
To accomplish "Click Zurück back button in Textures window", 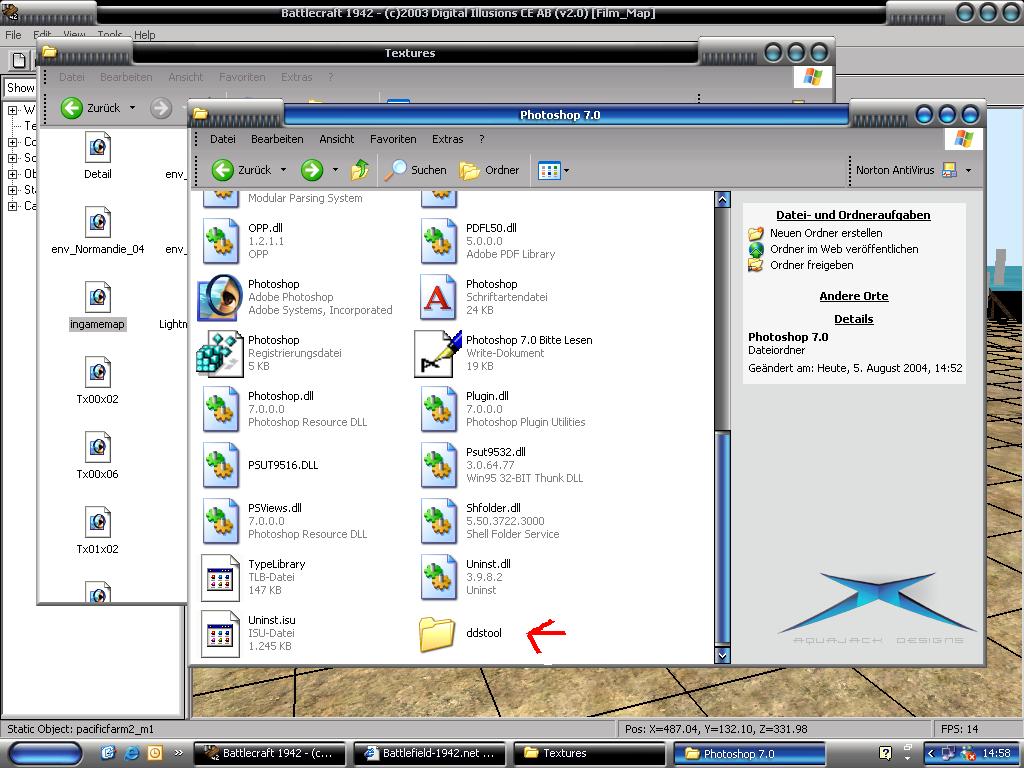I will pos(91,108).
